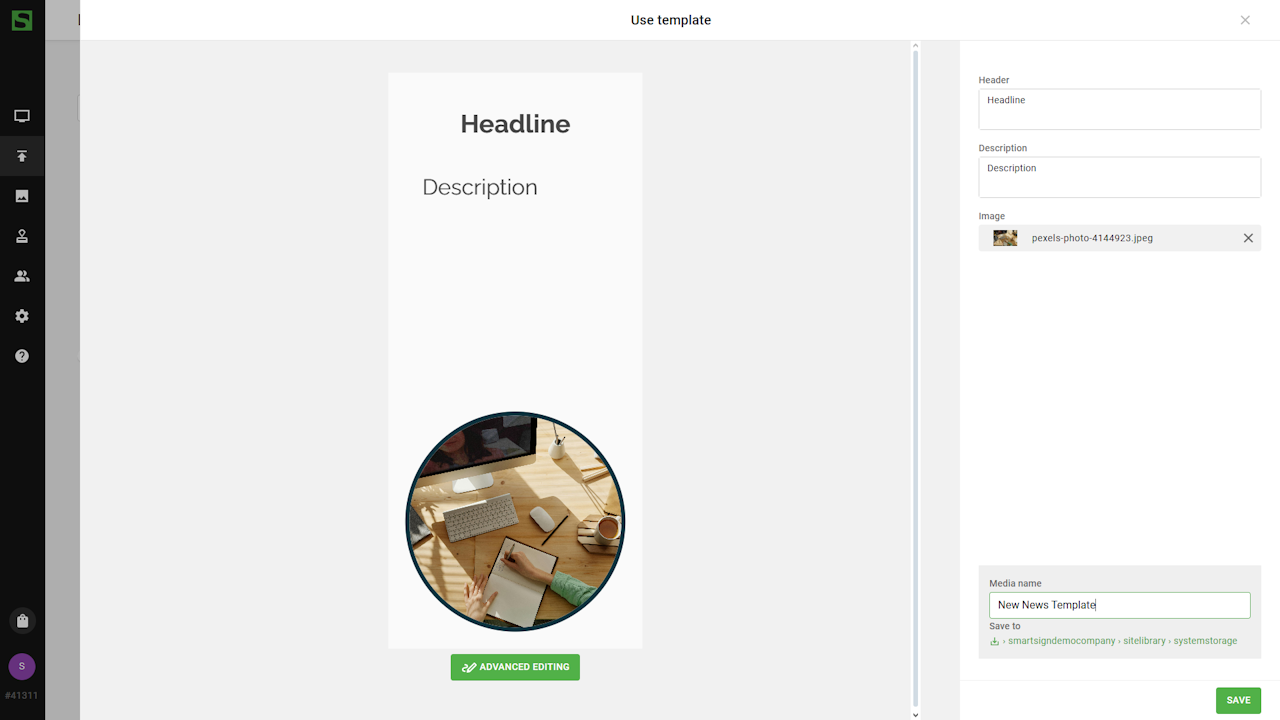1280x720 pixels.
Task: Click the Help question mark icon
Action: click(x=22, y=356)
